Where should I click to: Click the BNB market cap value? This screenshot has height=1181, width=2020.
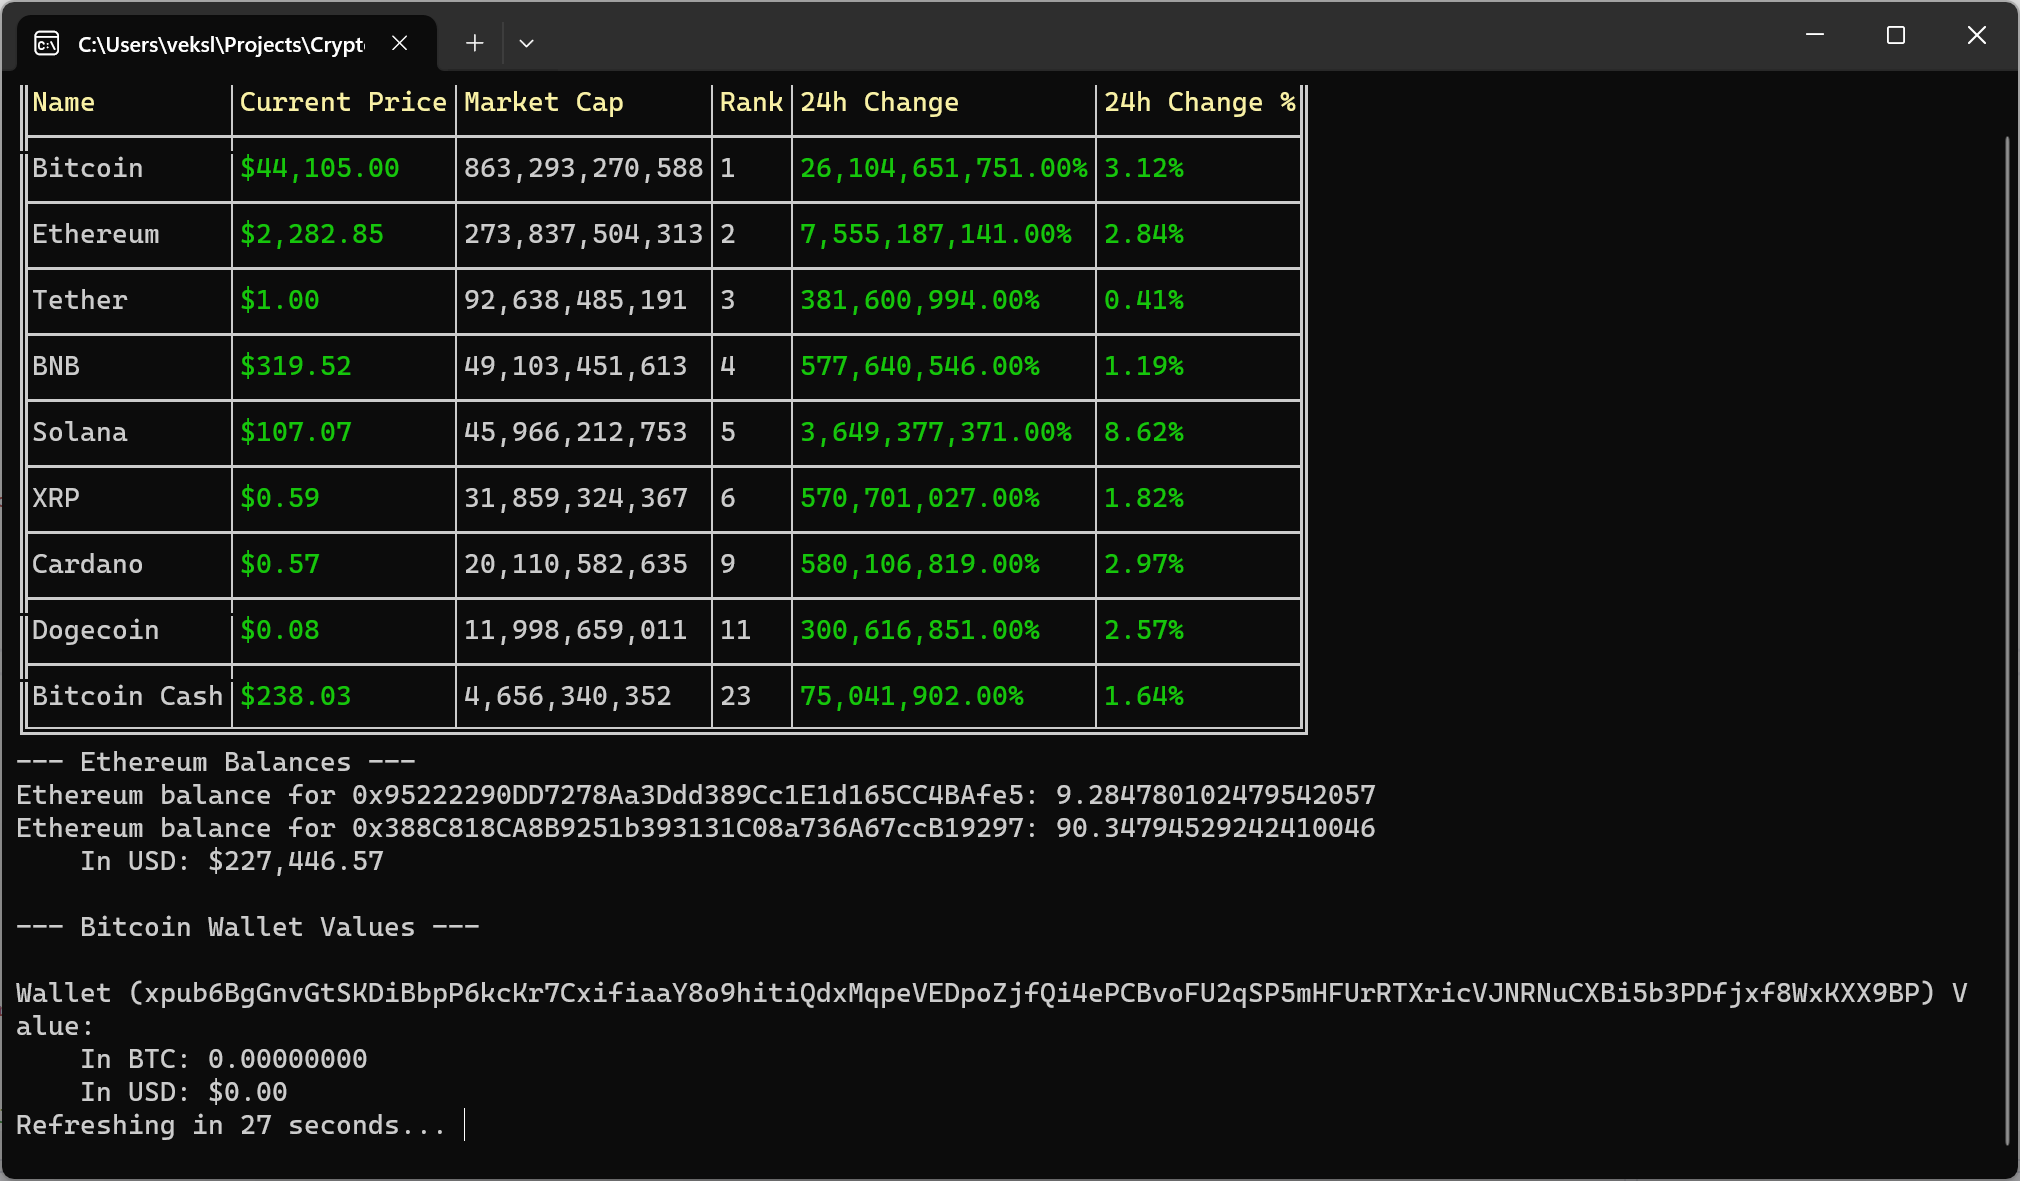(x=575, y=366)
